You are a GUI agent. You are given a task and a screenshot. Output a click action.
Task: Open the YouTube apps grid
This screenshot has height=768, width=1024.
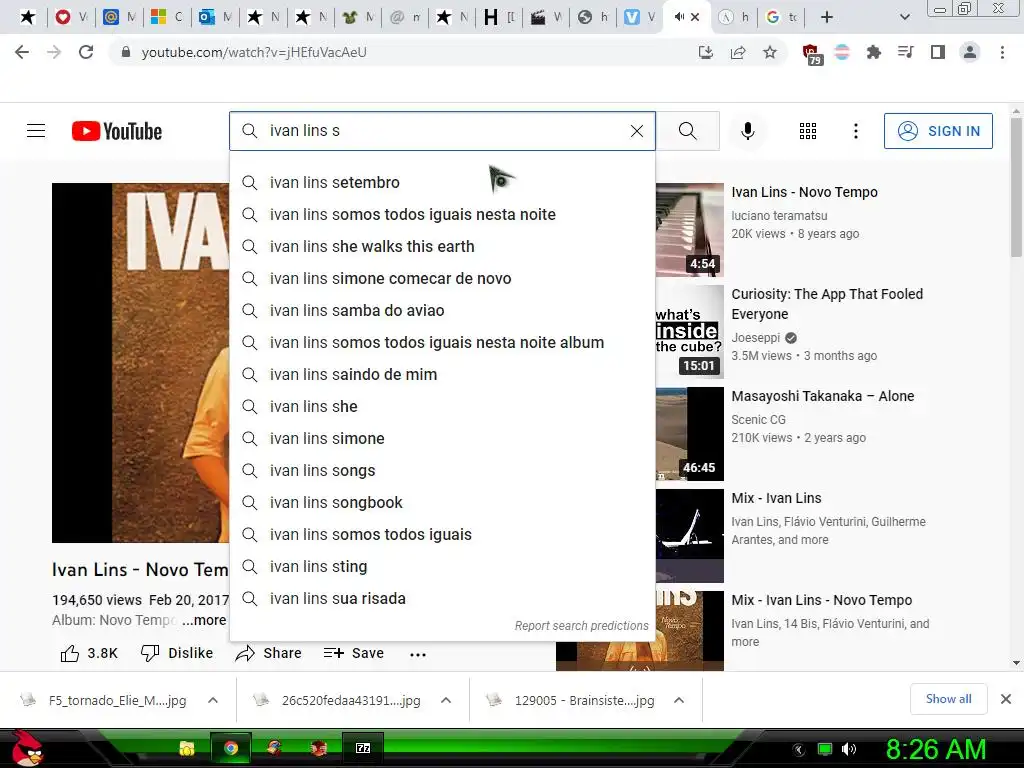808,131
